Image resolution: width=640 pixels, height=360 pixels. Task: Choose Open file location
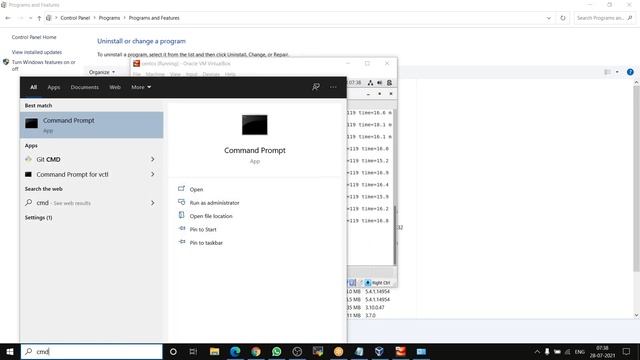[211, 216]
